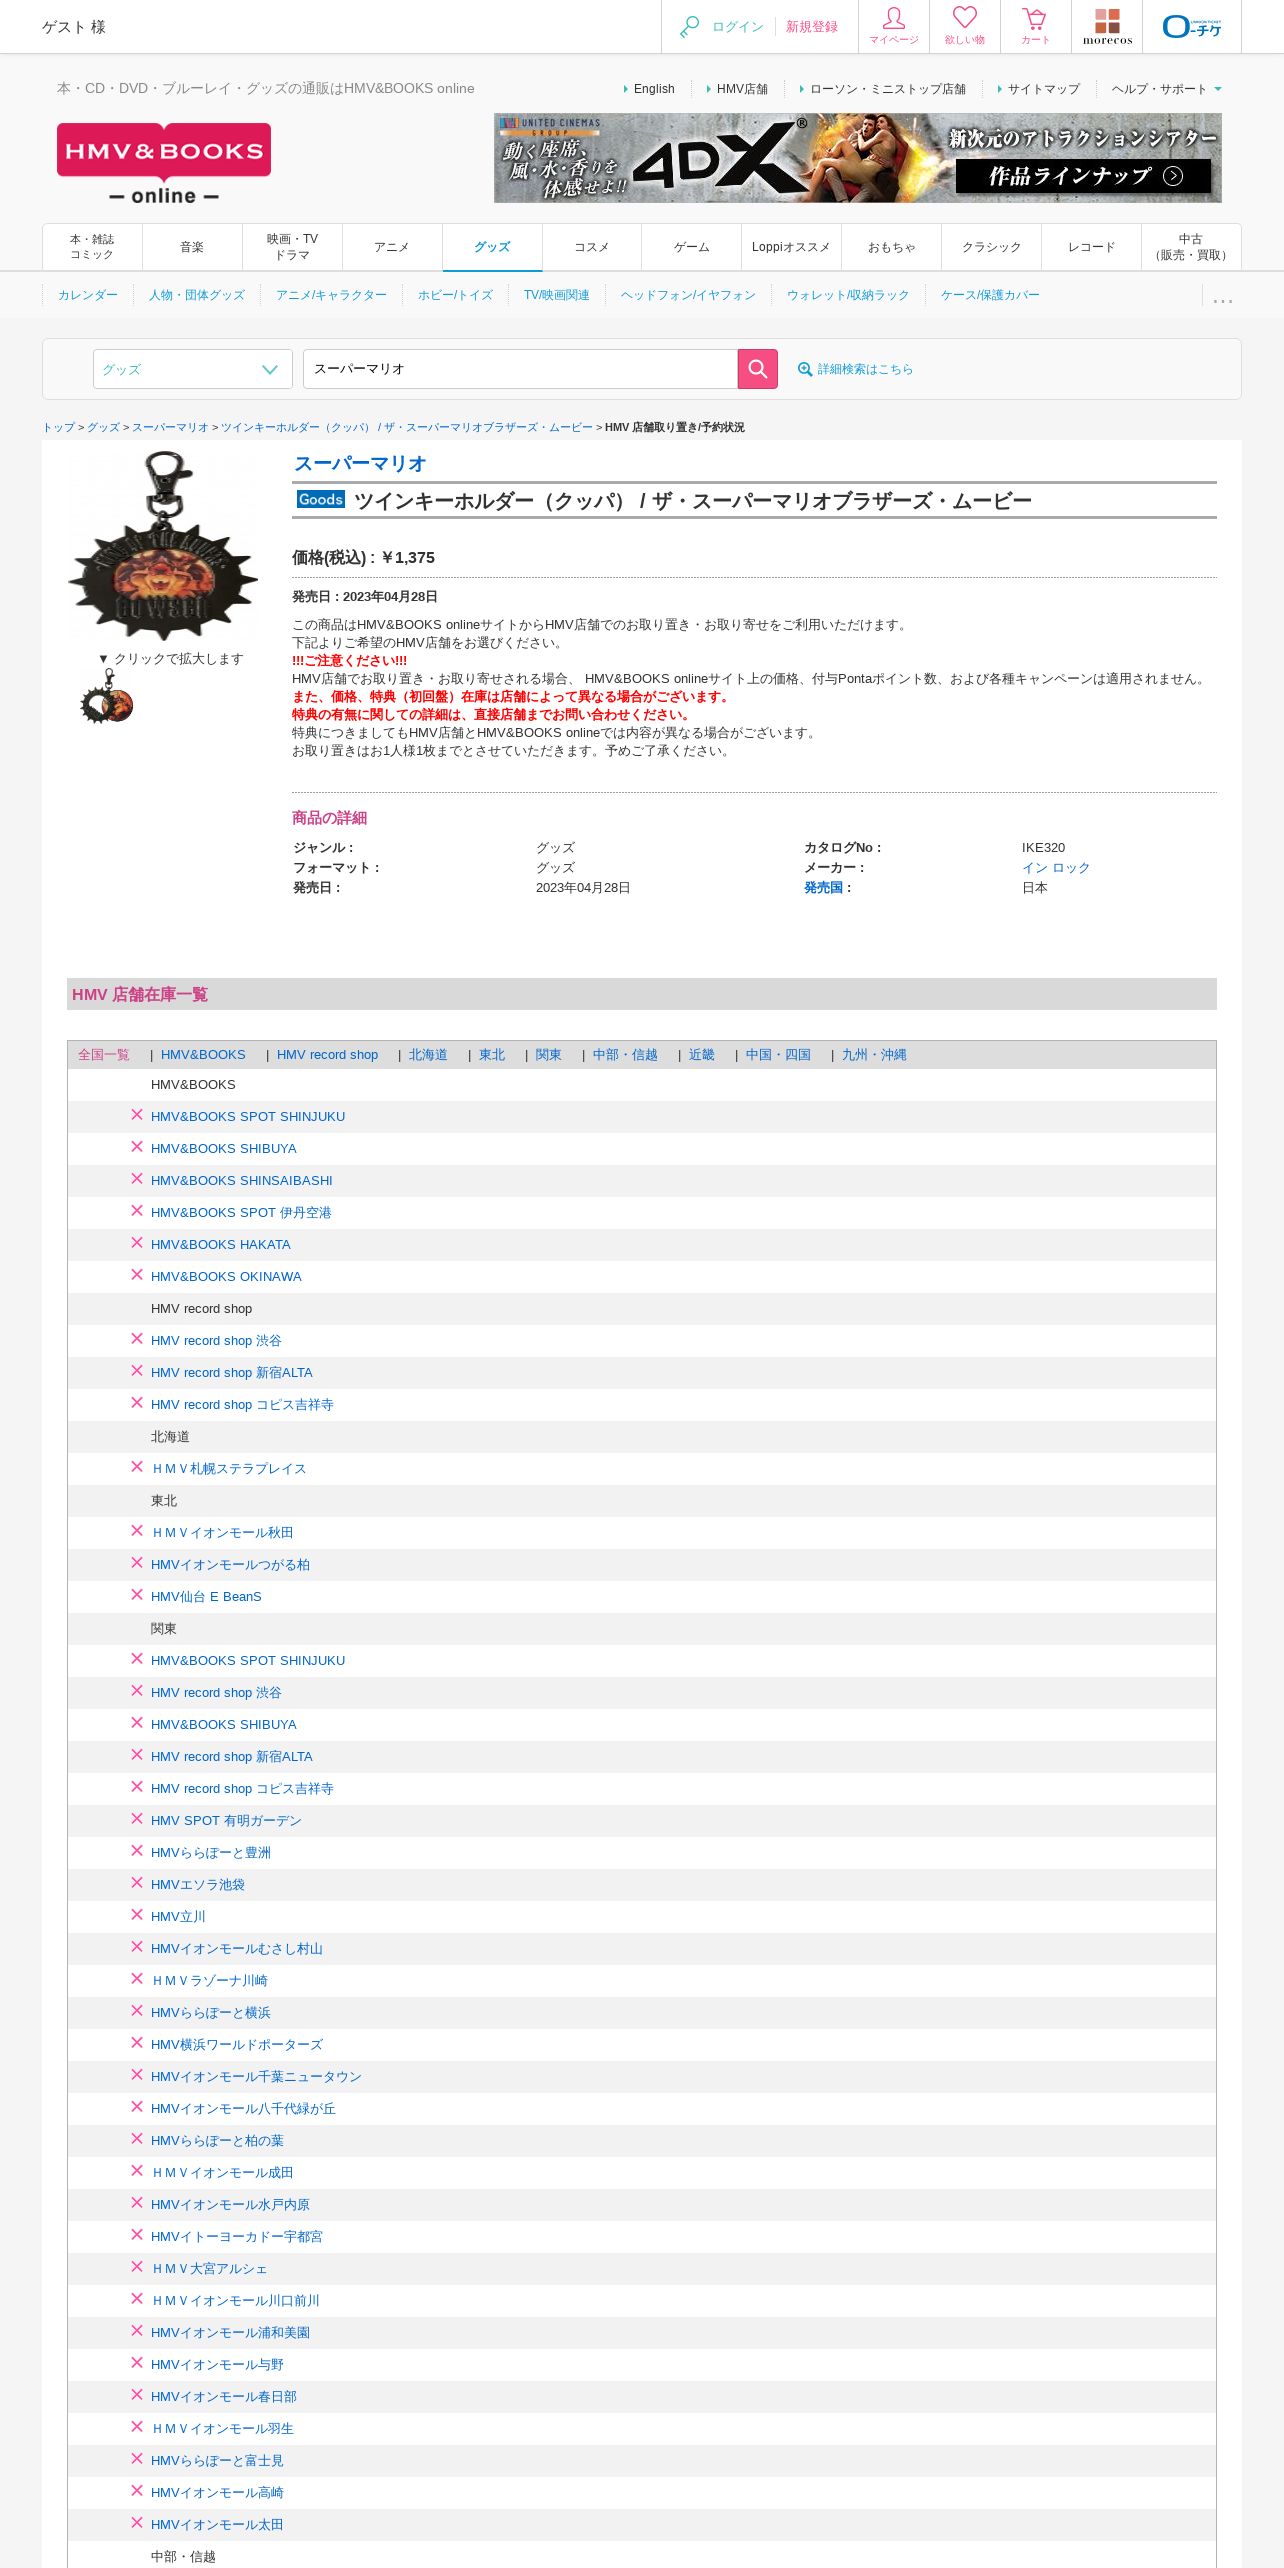
Task: Switch to ゲーム tab
Action: point(691,247)
